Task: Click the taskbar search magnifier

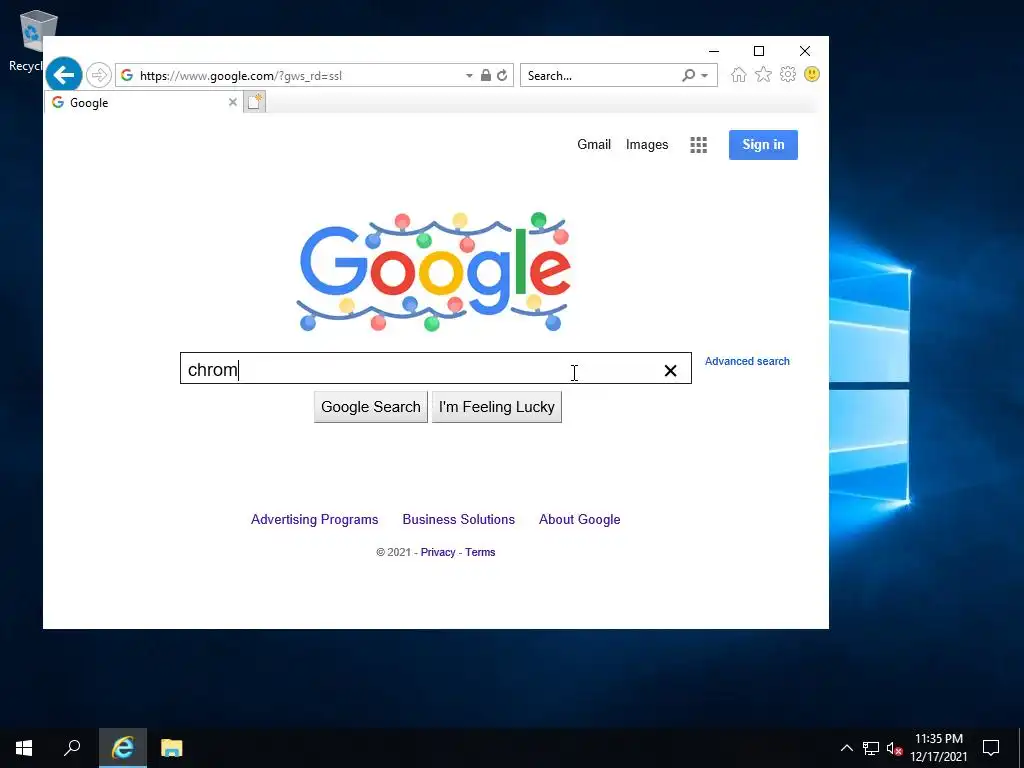Action: pos(72,748)
